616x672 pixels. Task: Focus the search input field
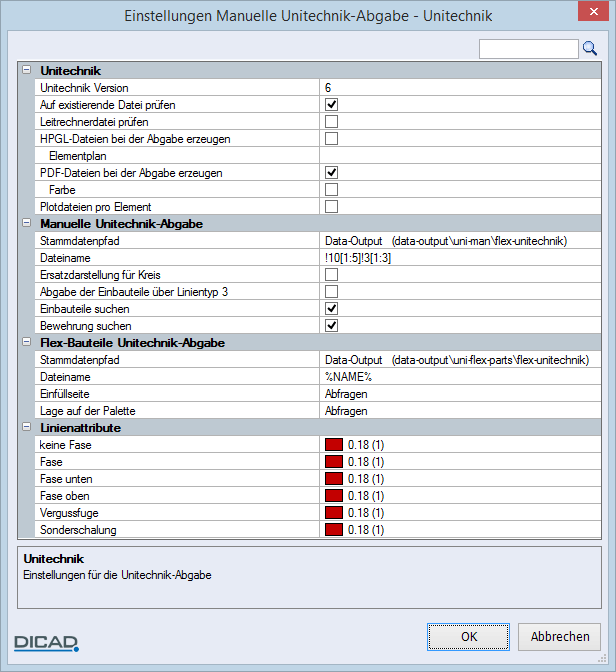[x=529, y=49]
